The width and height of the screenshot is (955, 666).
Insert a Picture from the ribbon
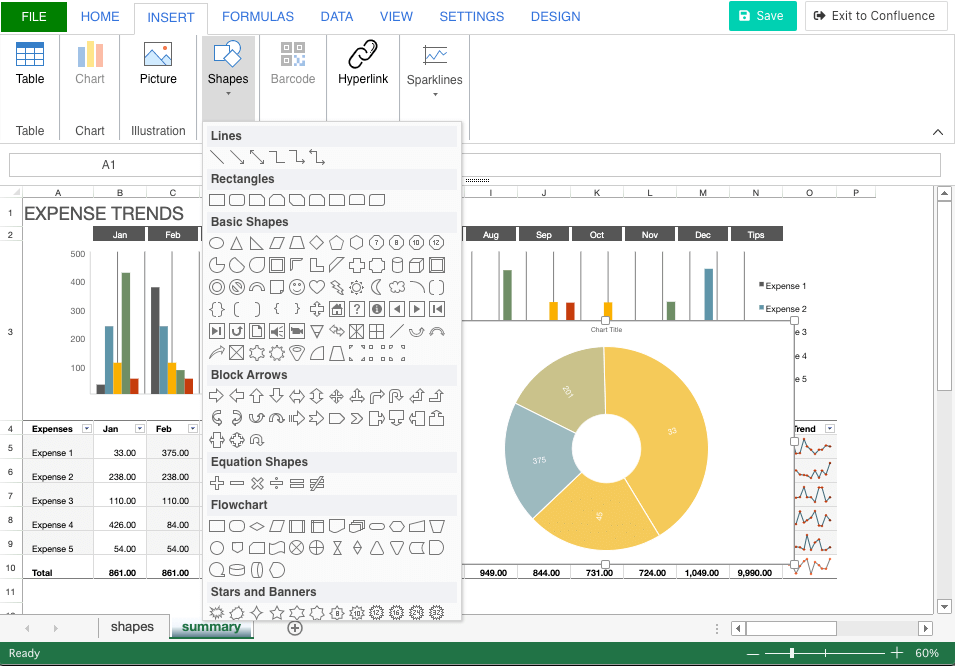tap(158, 64)
